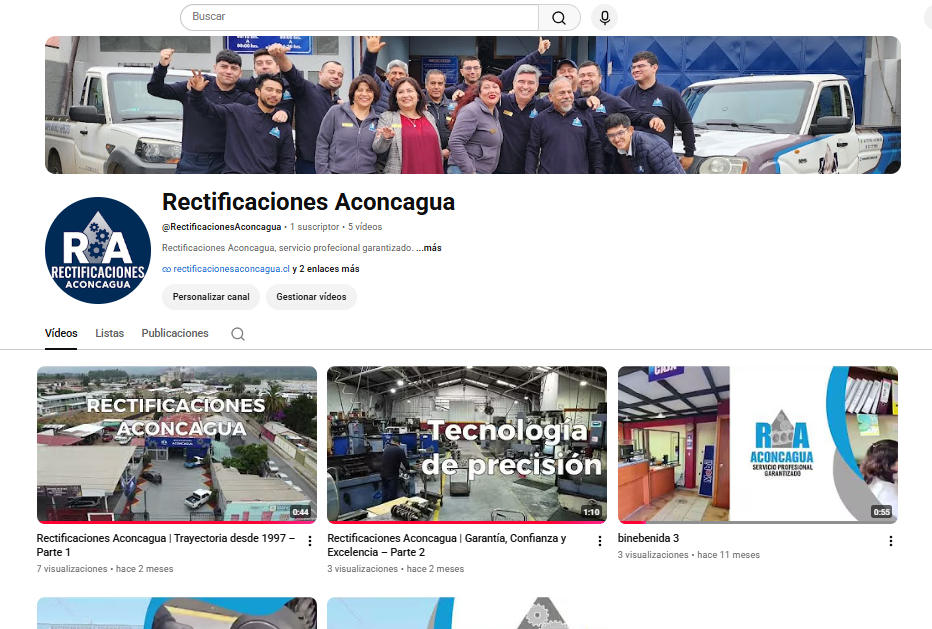Screen dimensions: 932x629
Task: Click '3 visualizaciones • hace 11 meses' text
Action: [x=689, y=555]
